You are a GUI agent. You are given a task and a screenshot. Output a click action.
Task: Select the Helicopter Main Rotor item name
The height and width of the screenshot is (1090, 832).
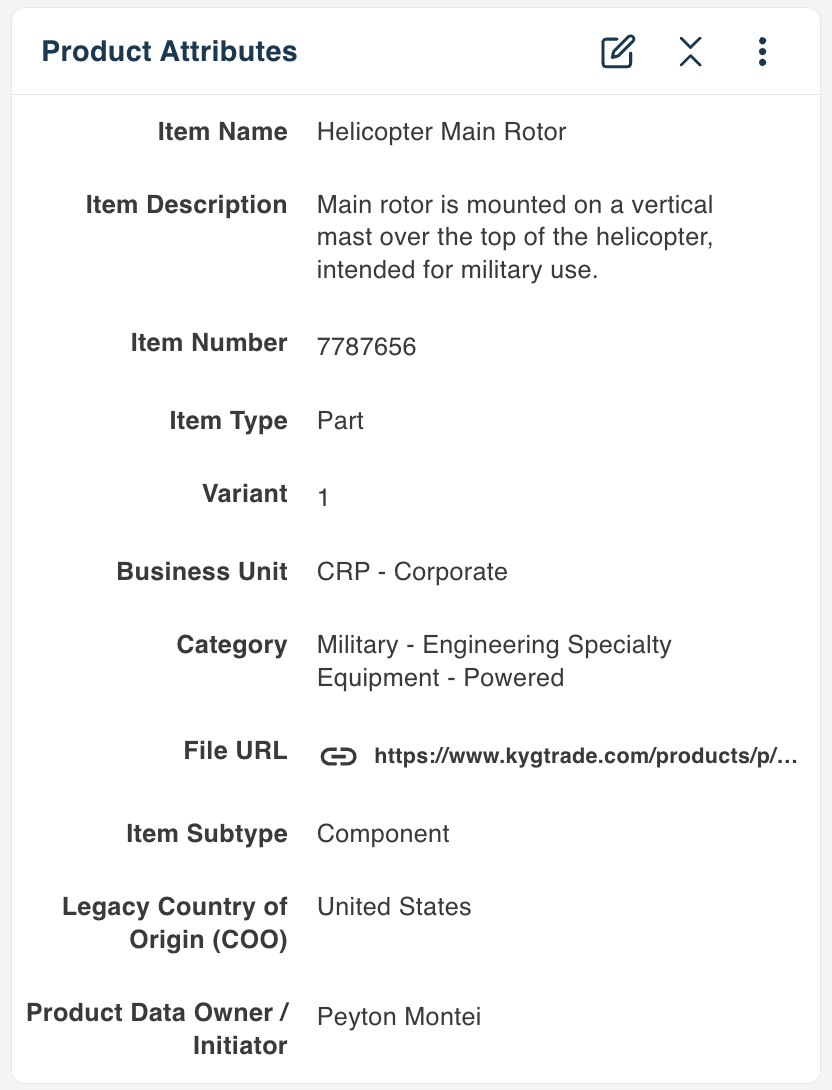tap(441, 131)
